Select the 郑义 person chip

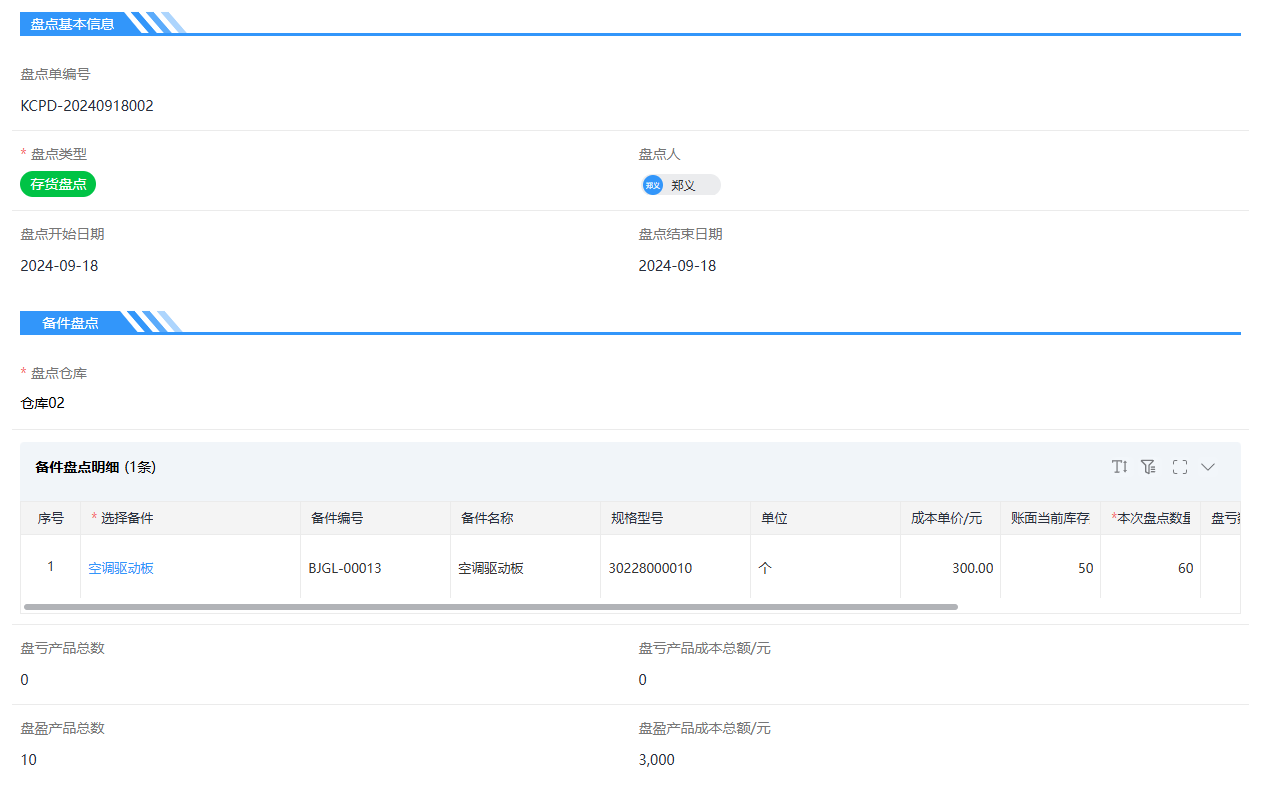682,185
